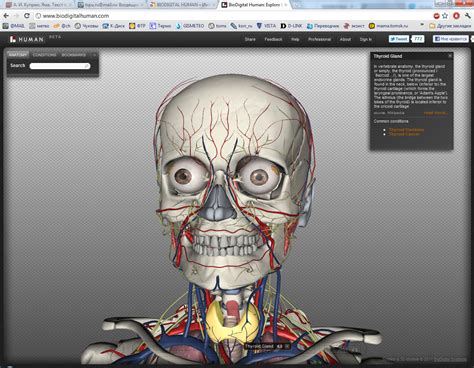474x368 pixels.
Task: Click the BioDigital Human logo
Action: click(27, 39)
